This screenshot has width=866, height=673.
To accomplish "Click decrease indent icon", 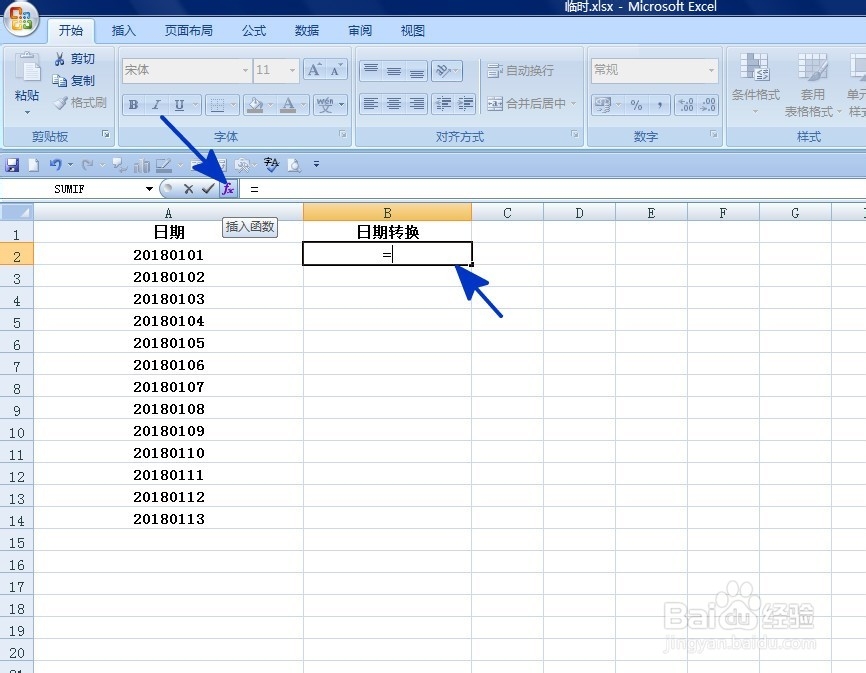I will coord(443,103).
